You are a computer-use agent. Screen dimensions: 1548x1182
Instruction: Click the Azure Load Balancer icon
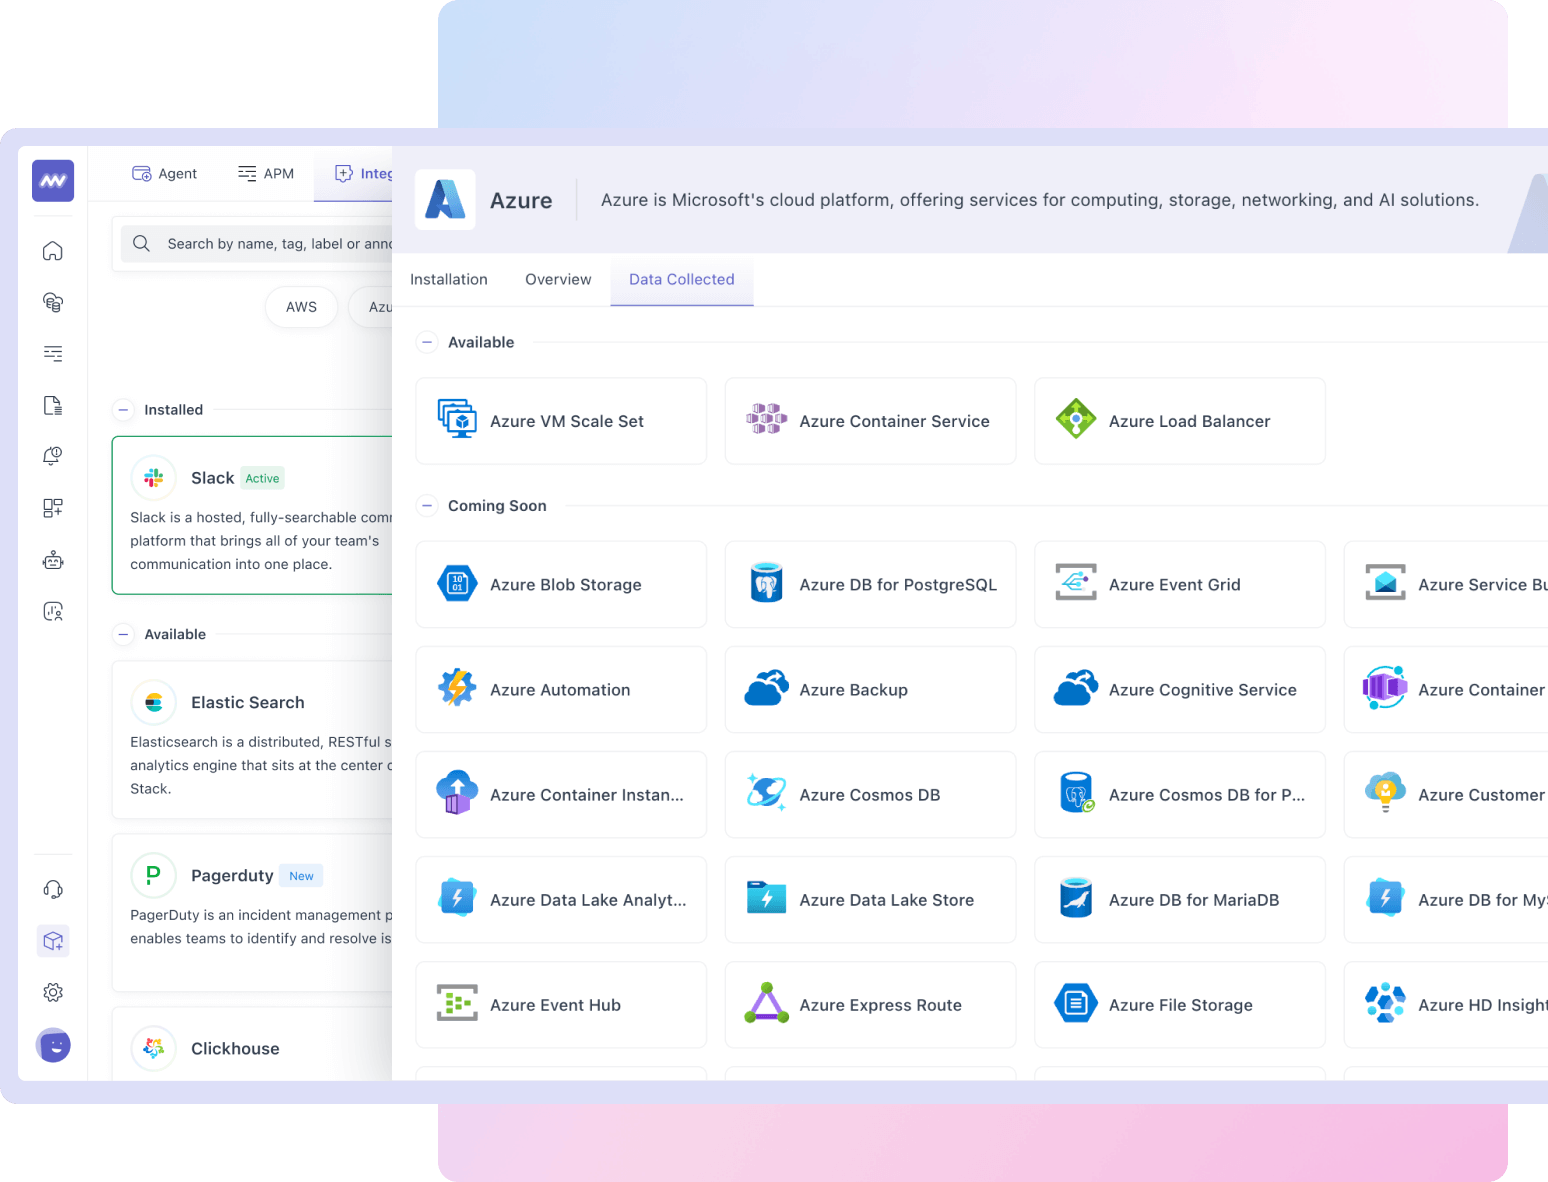(x=1076, y=418)
